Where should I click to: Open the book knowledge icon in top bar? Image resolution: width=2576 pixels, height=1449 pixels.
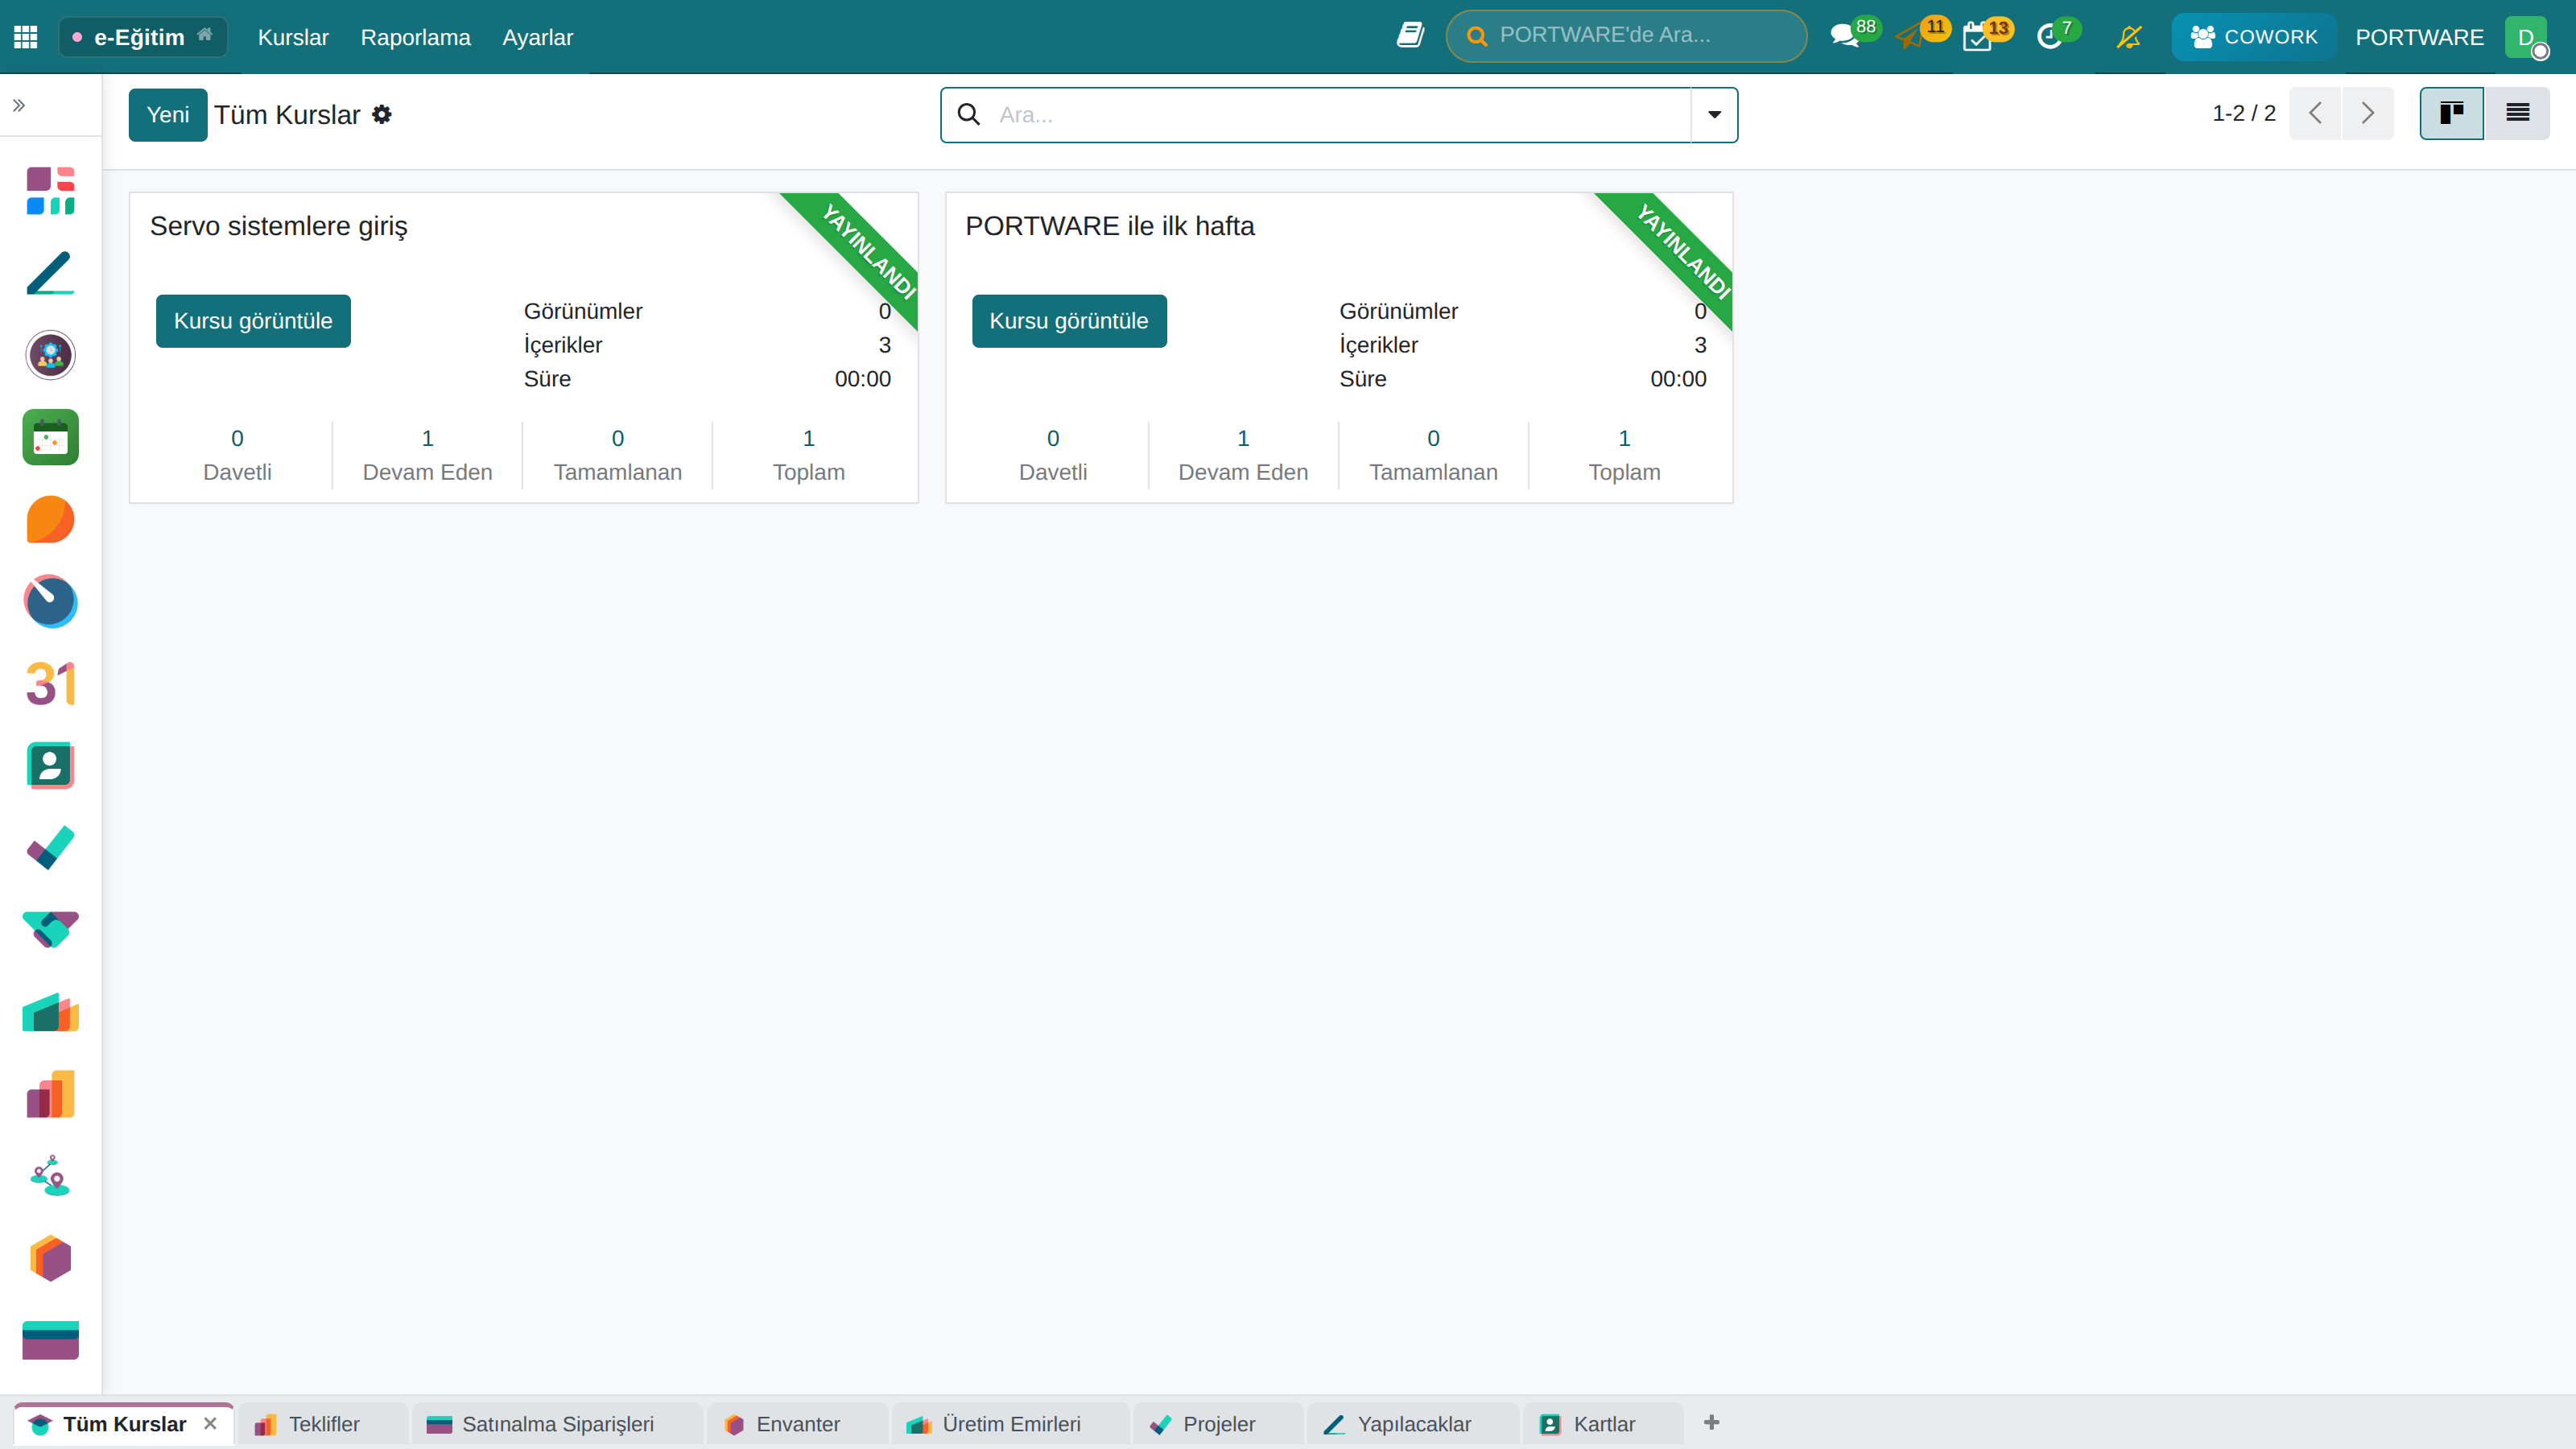coord(1410,36)
